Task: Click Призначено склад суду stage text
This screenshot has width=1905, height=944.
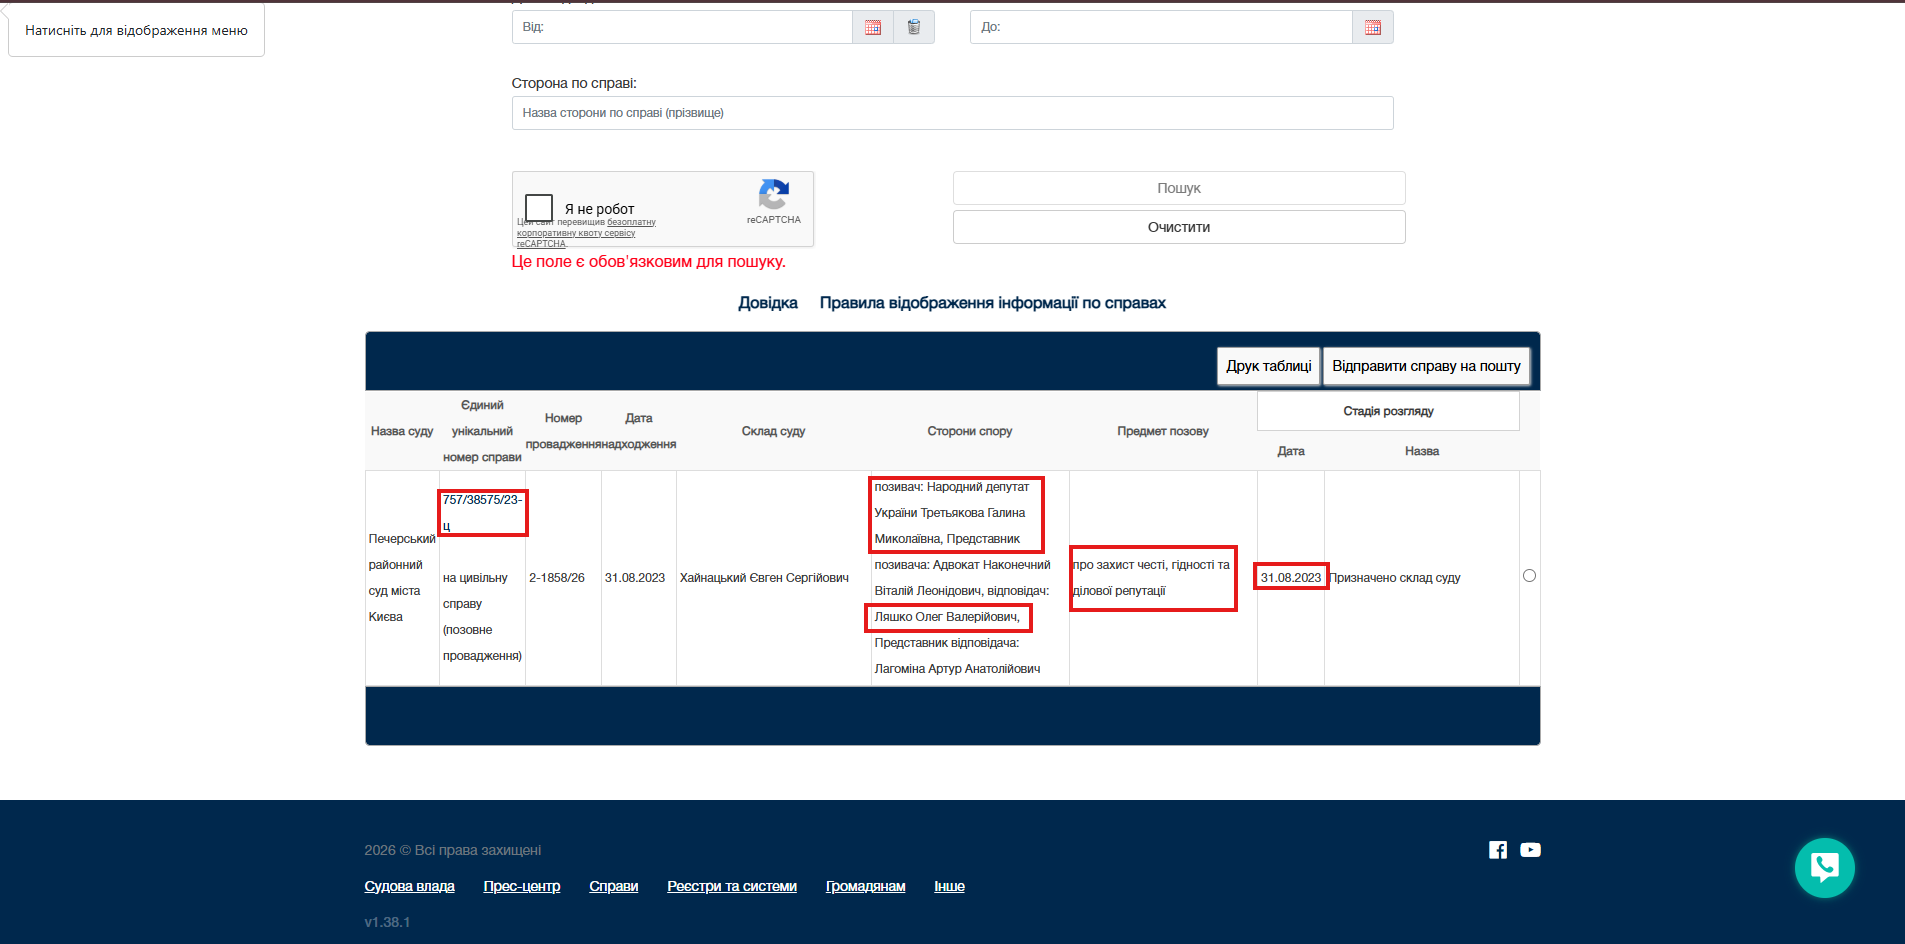Action: tap(1394, 578)
